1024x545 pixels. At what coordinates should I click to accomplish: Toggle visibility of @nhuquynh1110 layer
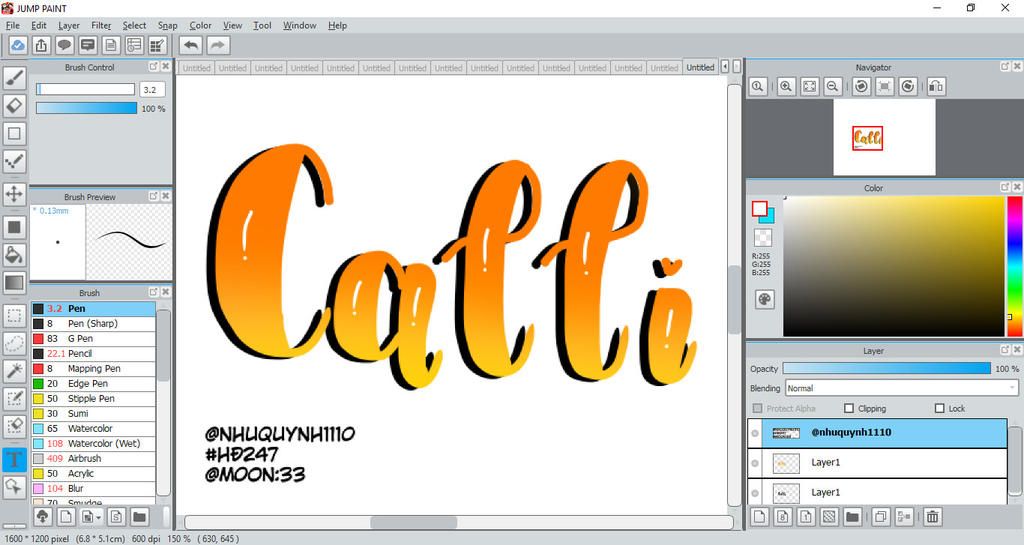pos(755,433)
